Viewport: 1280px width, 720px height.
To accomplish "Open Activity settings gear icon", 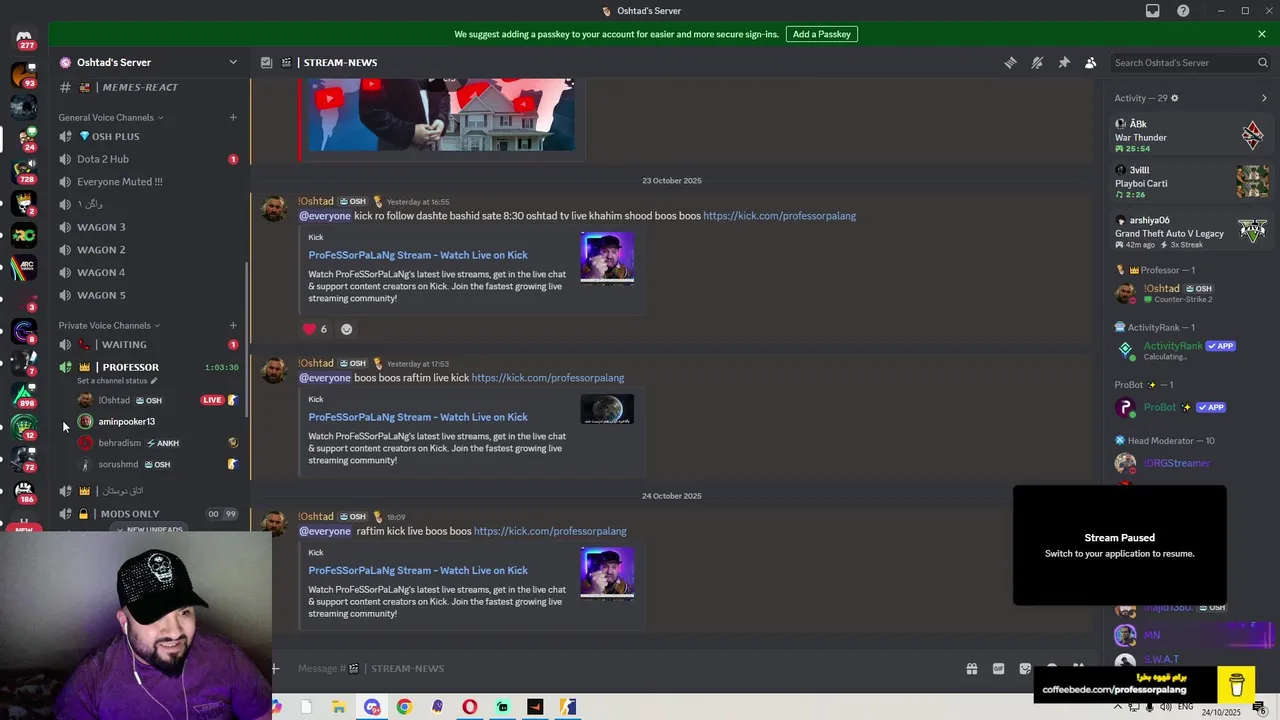I will [1175, 98].
